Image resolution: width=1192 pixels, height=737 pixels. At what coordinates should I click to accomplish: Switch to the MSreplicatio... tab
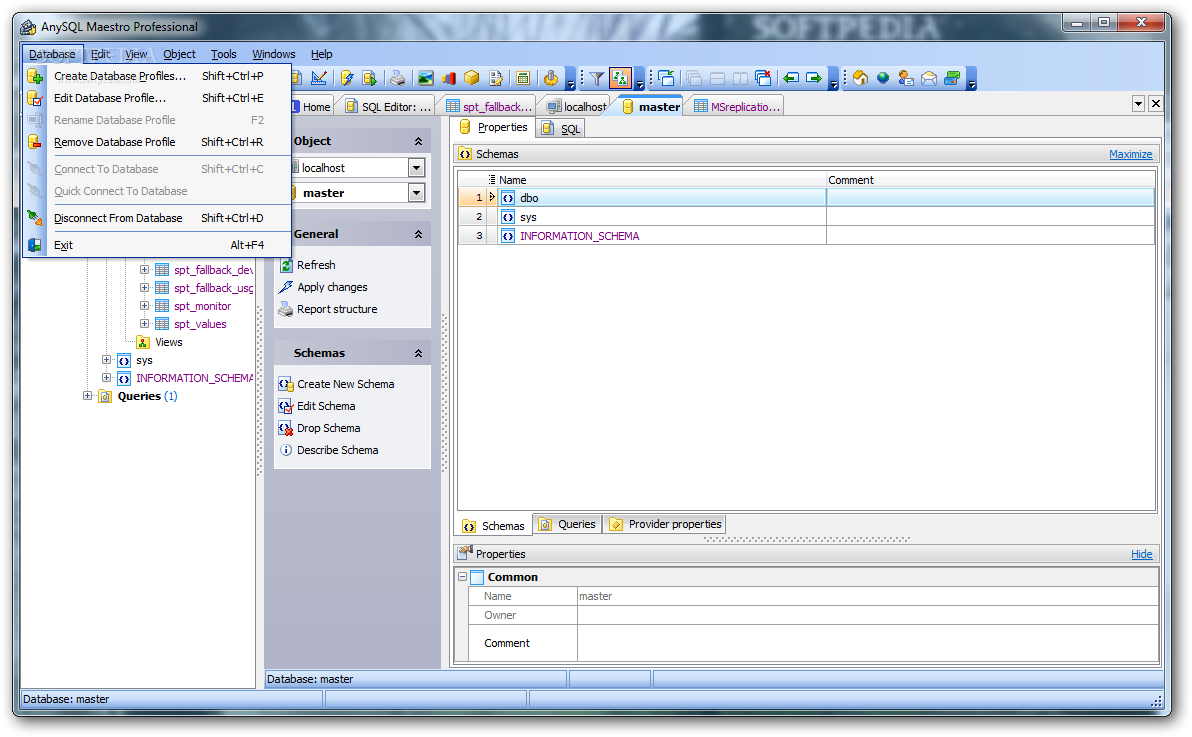737,106
